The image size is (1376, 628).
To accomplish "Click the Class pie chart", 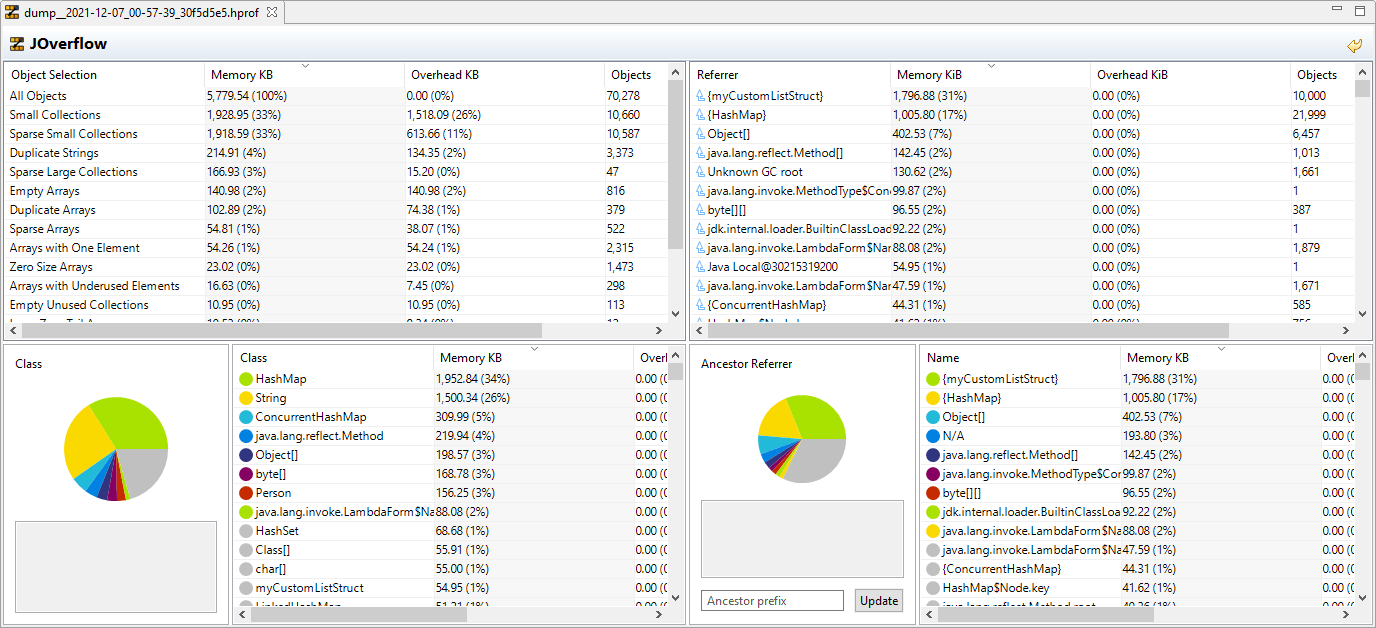I will pyautogui.click(x=116, y=448).
